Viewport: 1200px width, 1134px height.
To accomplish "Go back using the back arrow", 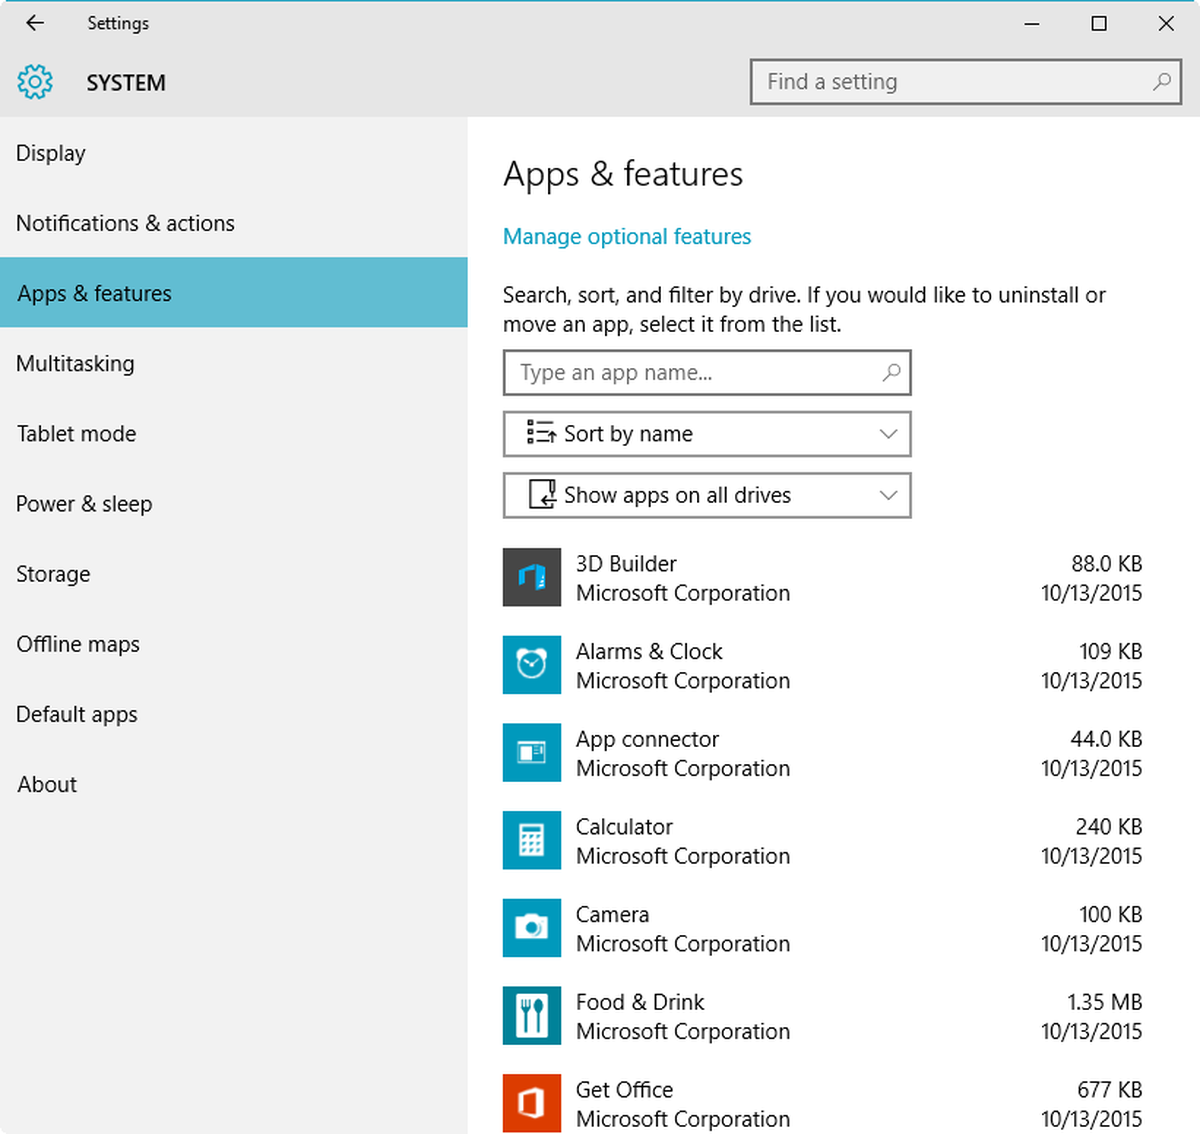I will (x=35, y=23).
